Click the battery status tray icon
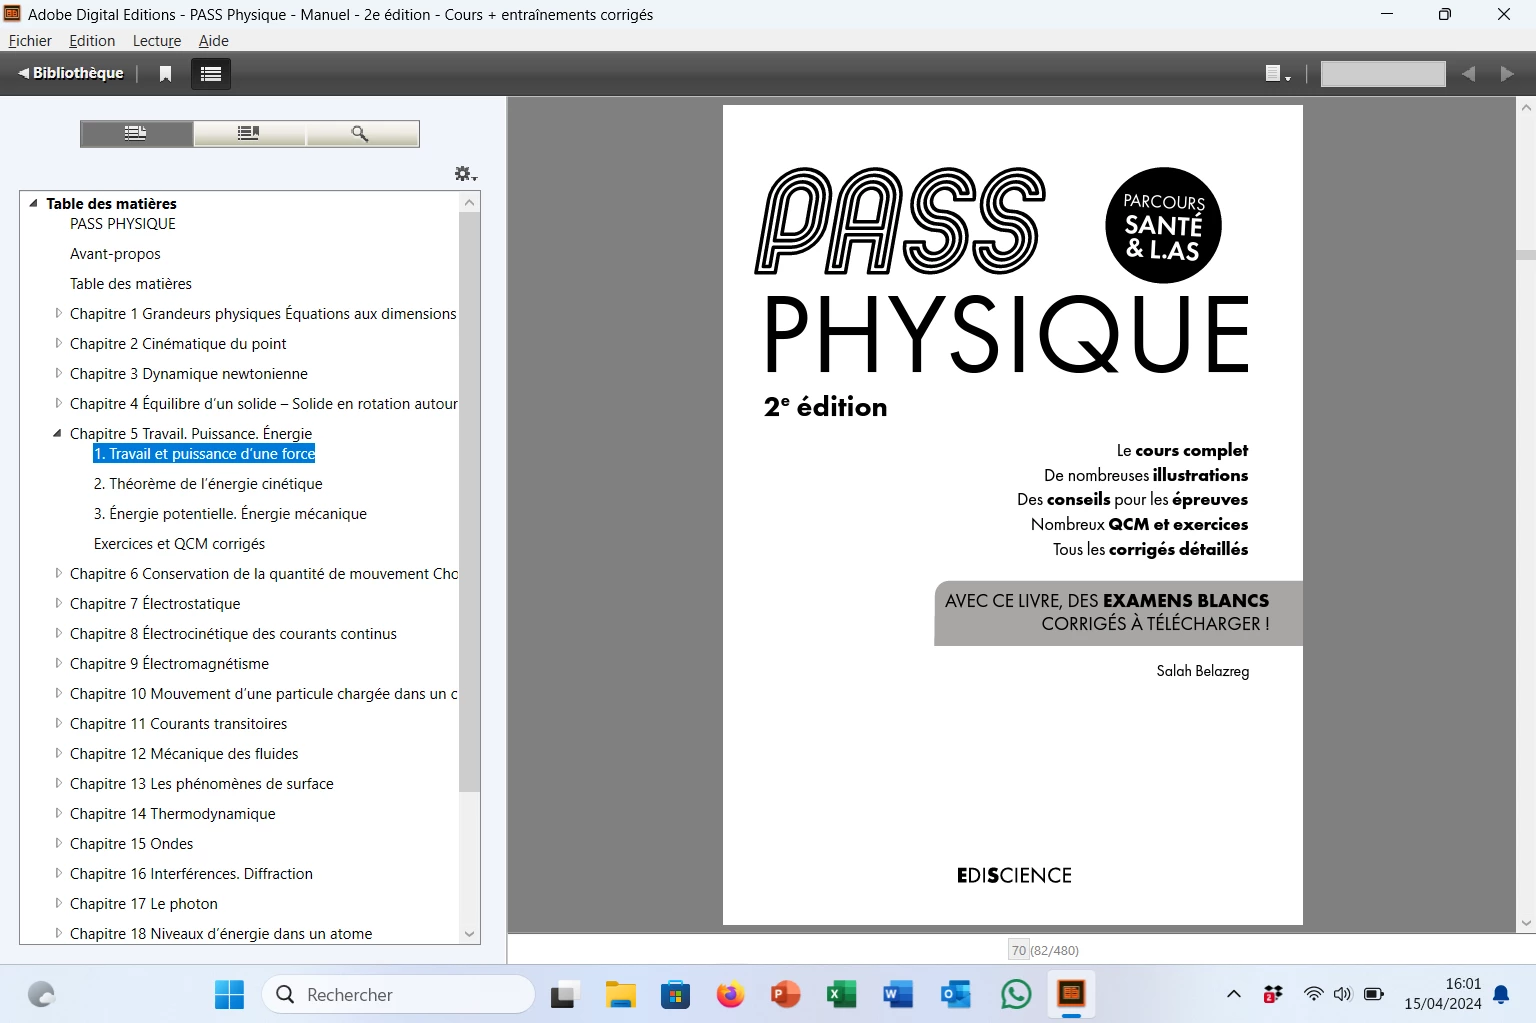 pyautogui.click(x=1374, y=994)
